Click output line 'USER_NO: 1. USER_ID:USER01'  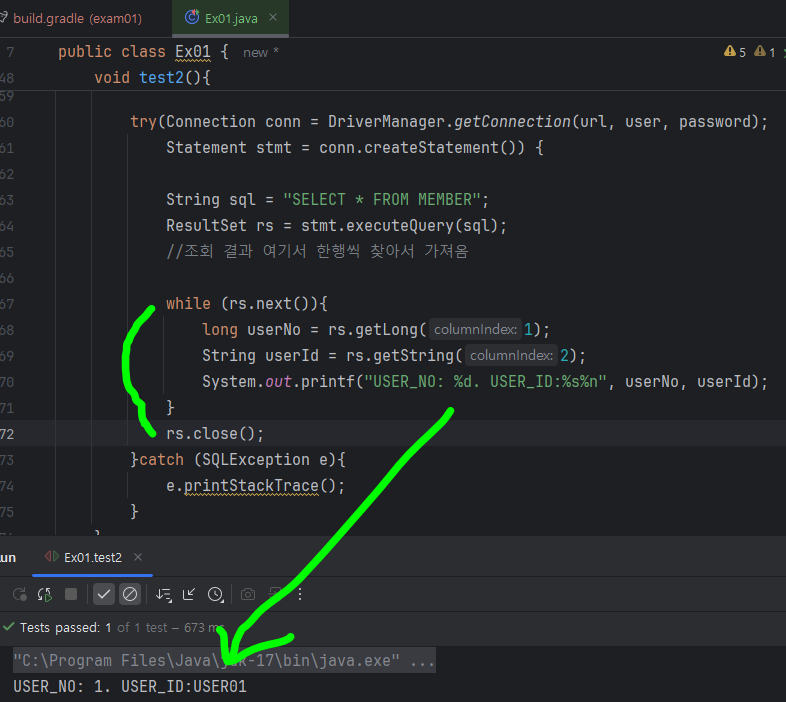tap(130, 686)
